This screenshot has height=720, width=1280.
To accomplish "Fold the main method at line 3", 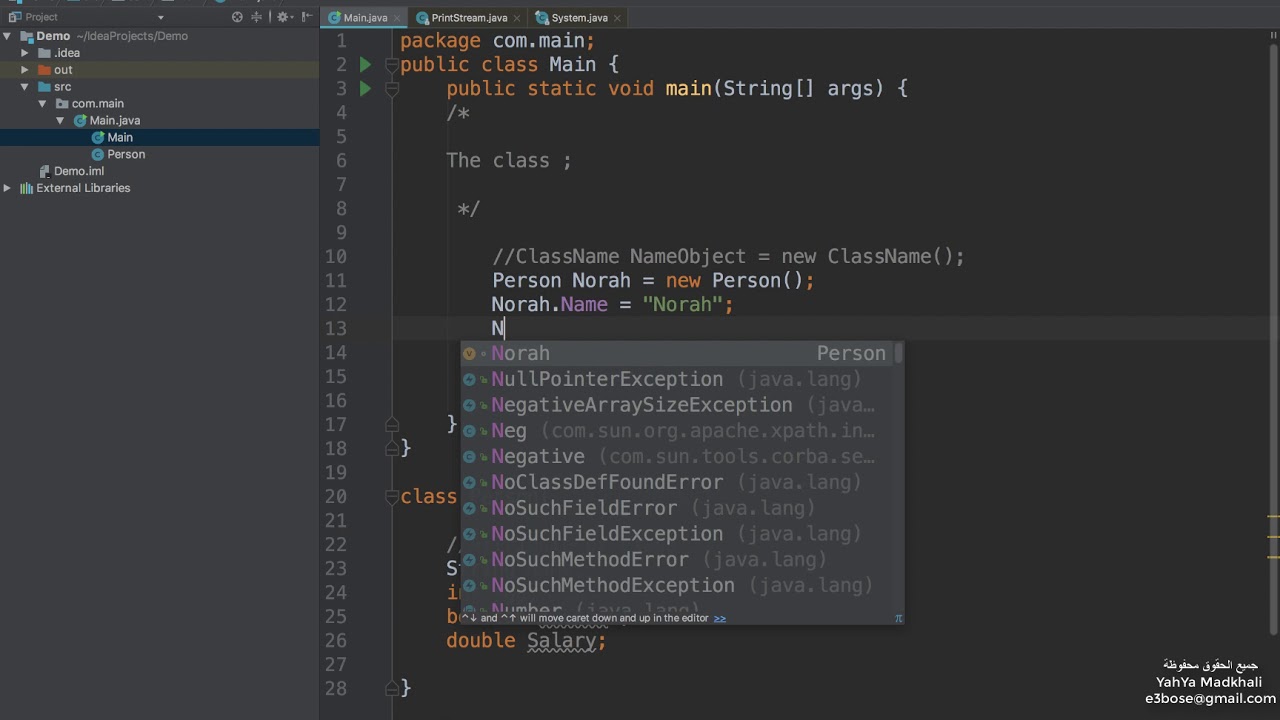I will coord(392,89).
